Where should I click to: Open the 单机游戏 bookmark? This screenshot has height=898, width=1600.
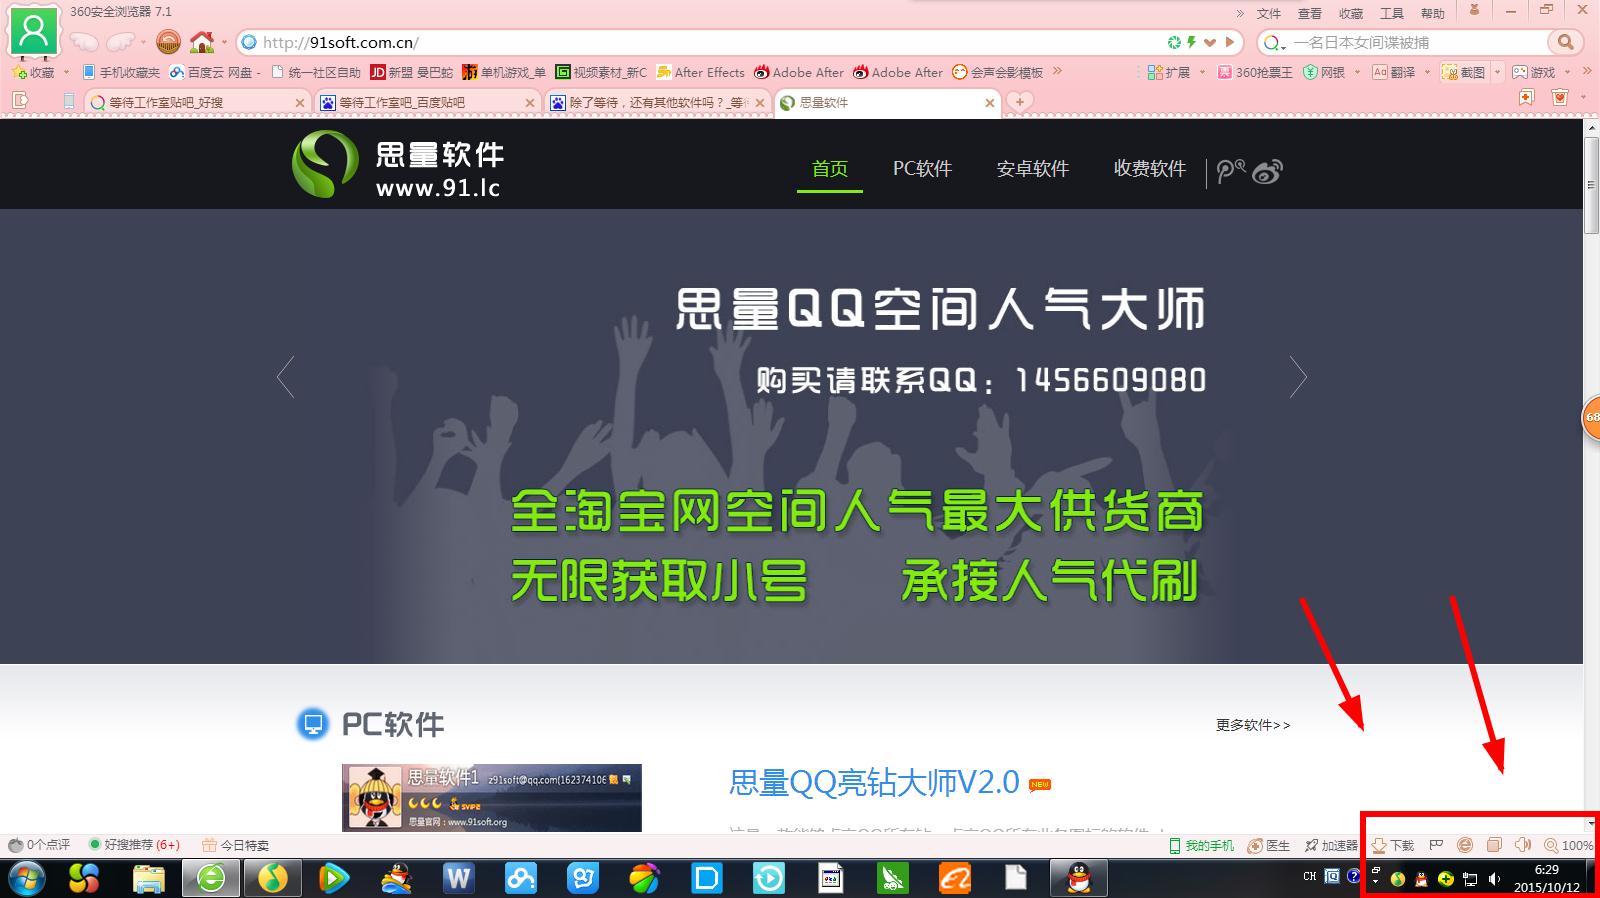(504, 72)
